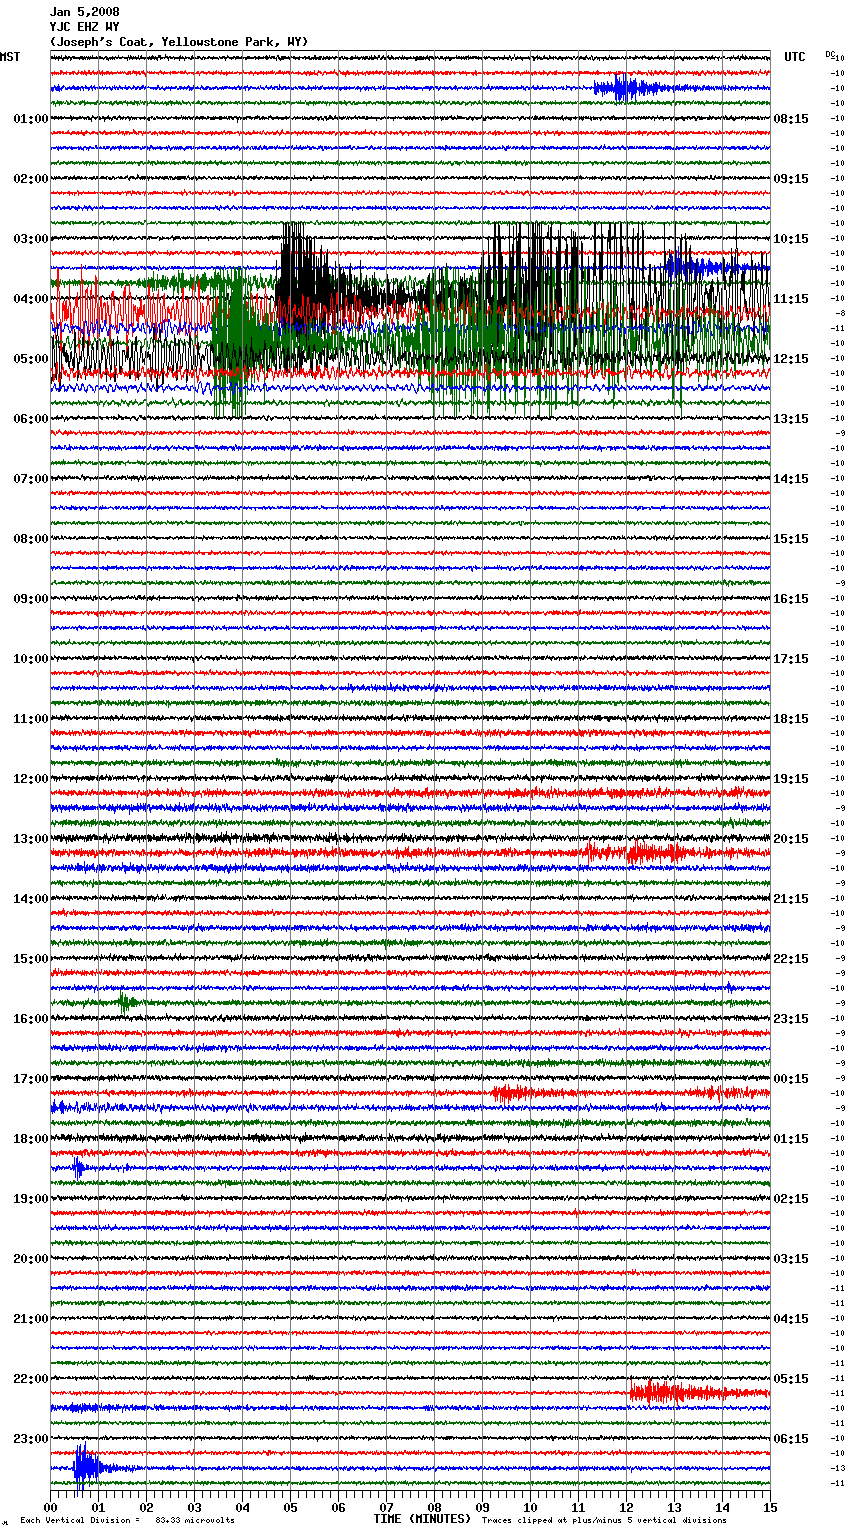Click minute tick label '05' on time axis
The image size is (850, 1534).
point(290,1507)
